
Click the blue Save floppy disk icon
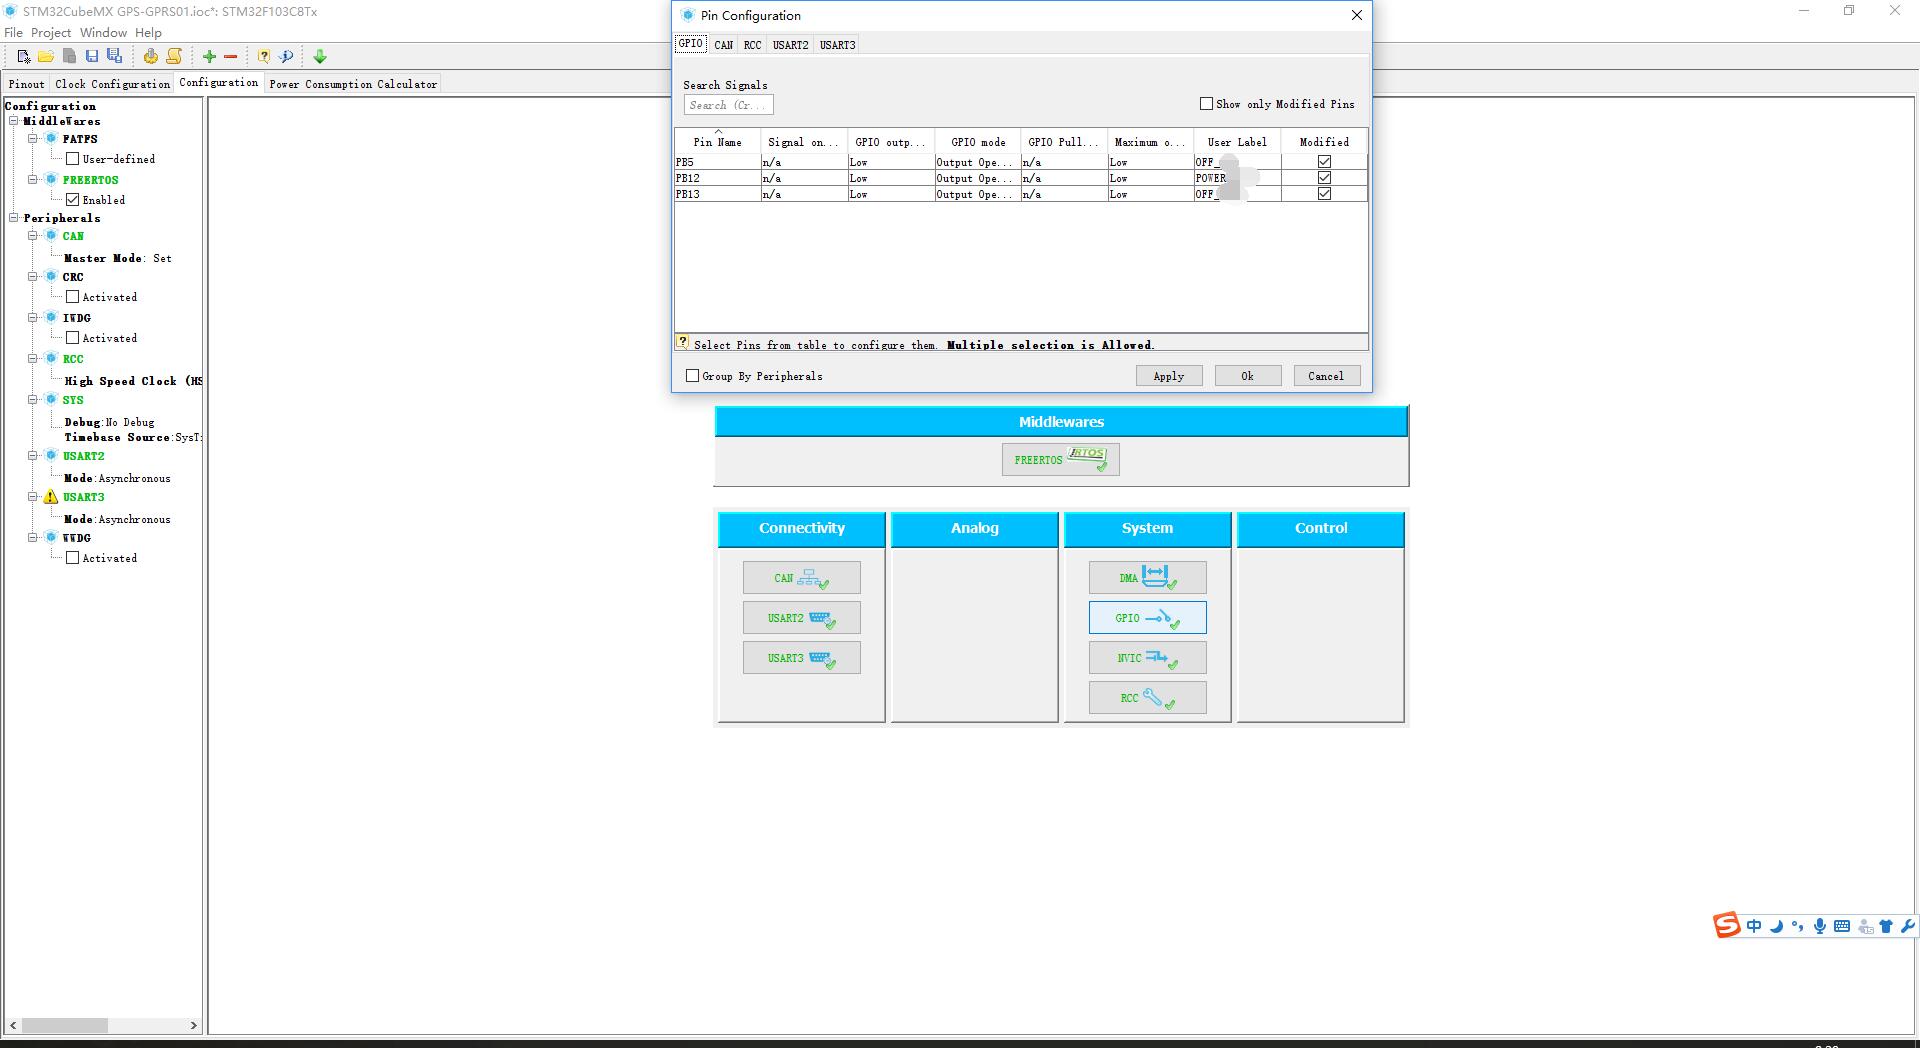pos(91,56)
